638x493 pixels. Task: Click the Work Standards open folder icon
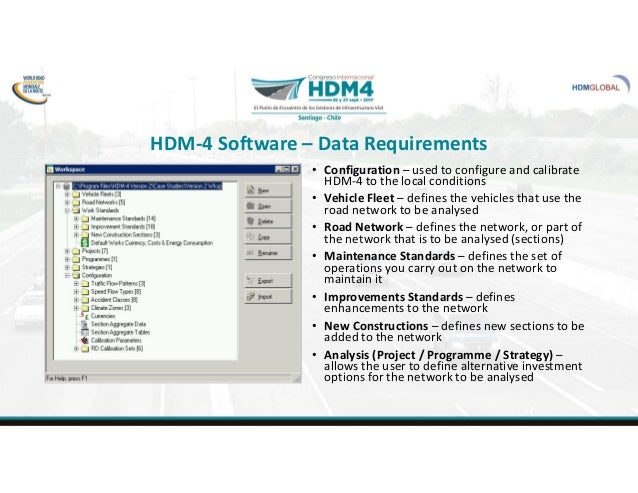pos(76,210)
